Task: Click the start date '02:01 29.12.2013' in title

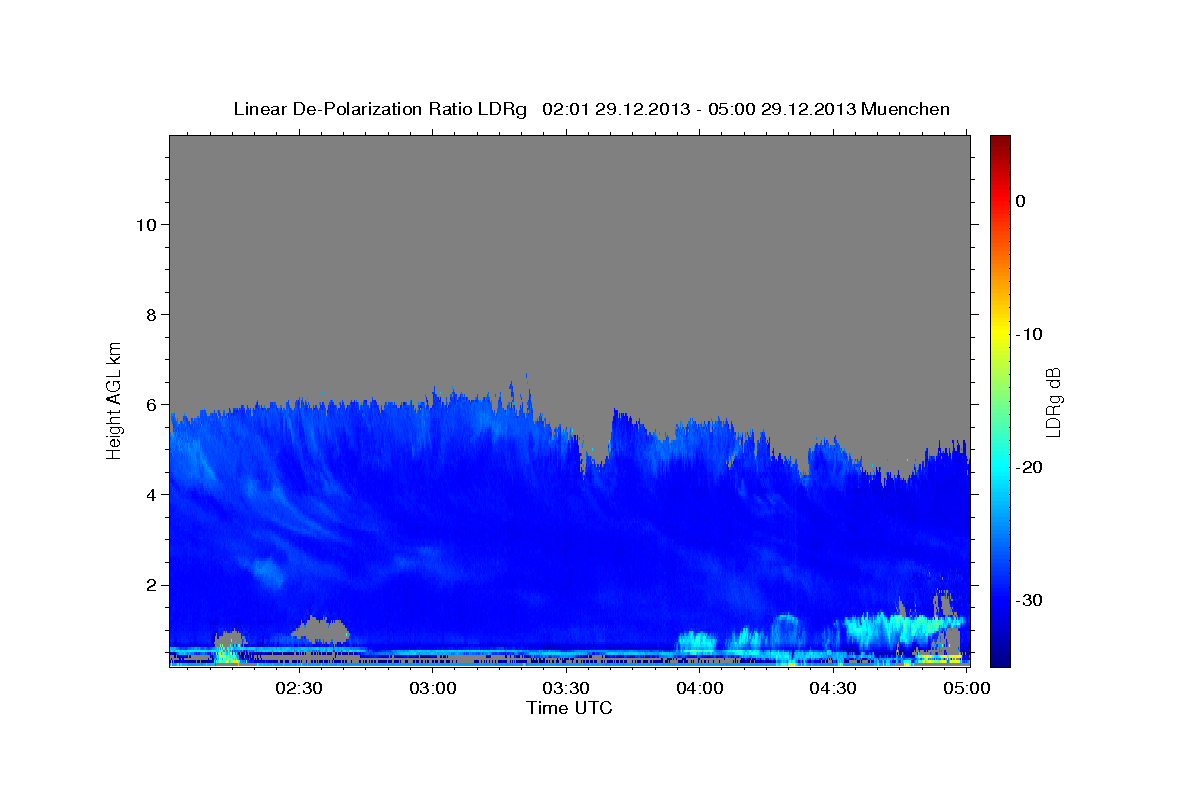Action: (615, 109)
